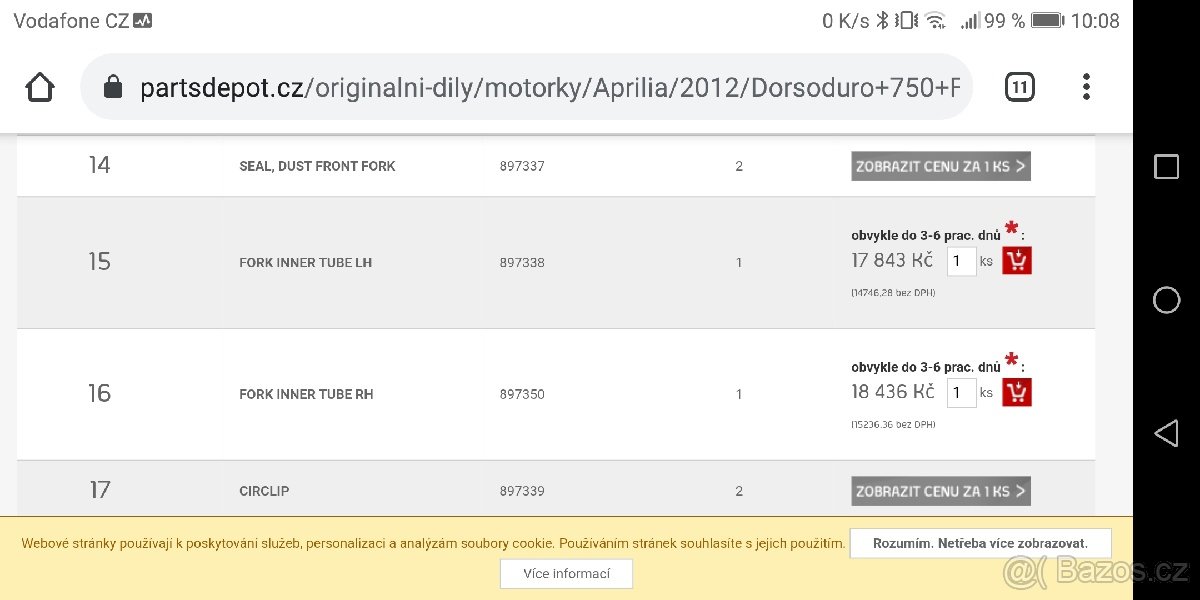Open Chrome's three-dot overflow menu

pos(1085,87)
